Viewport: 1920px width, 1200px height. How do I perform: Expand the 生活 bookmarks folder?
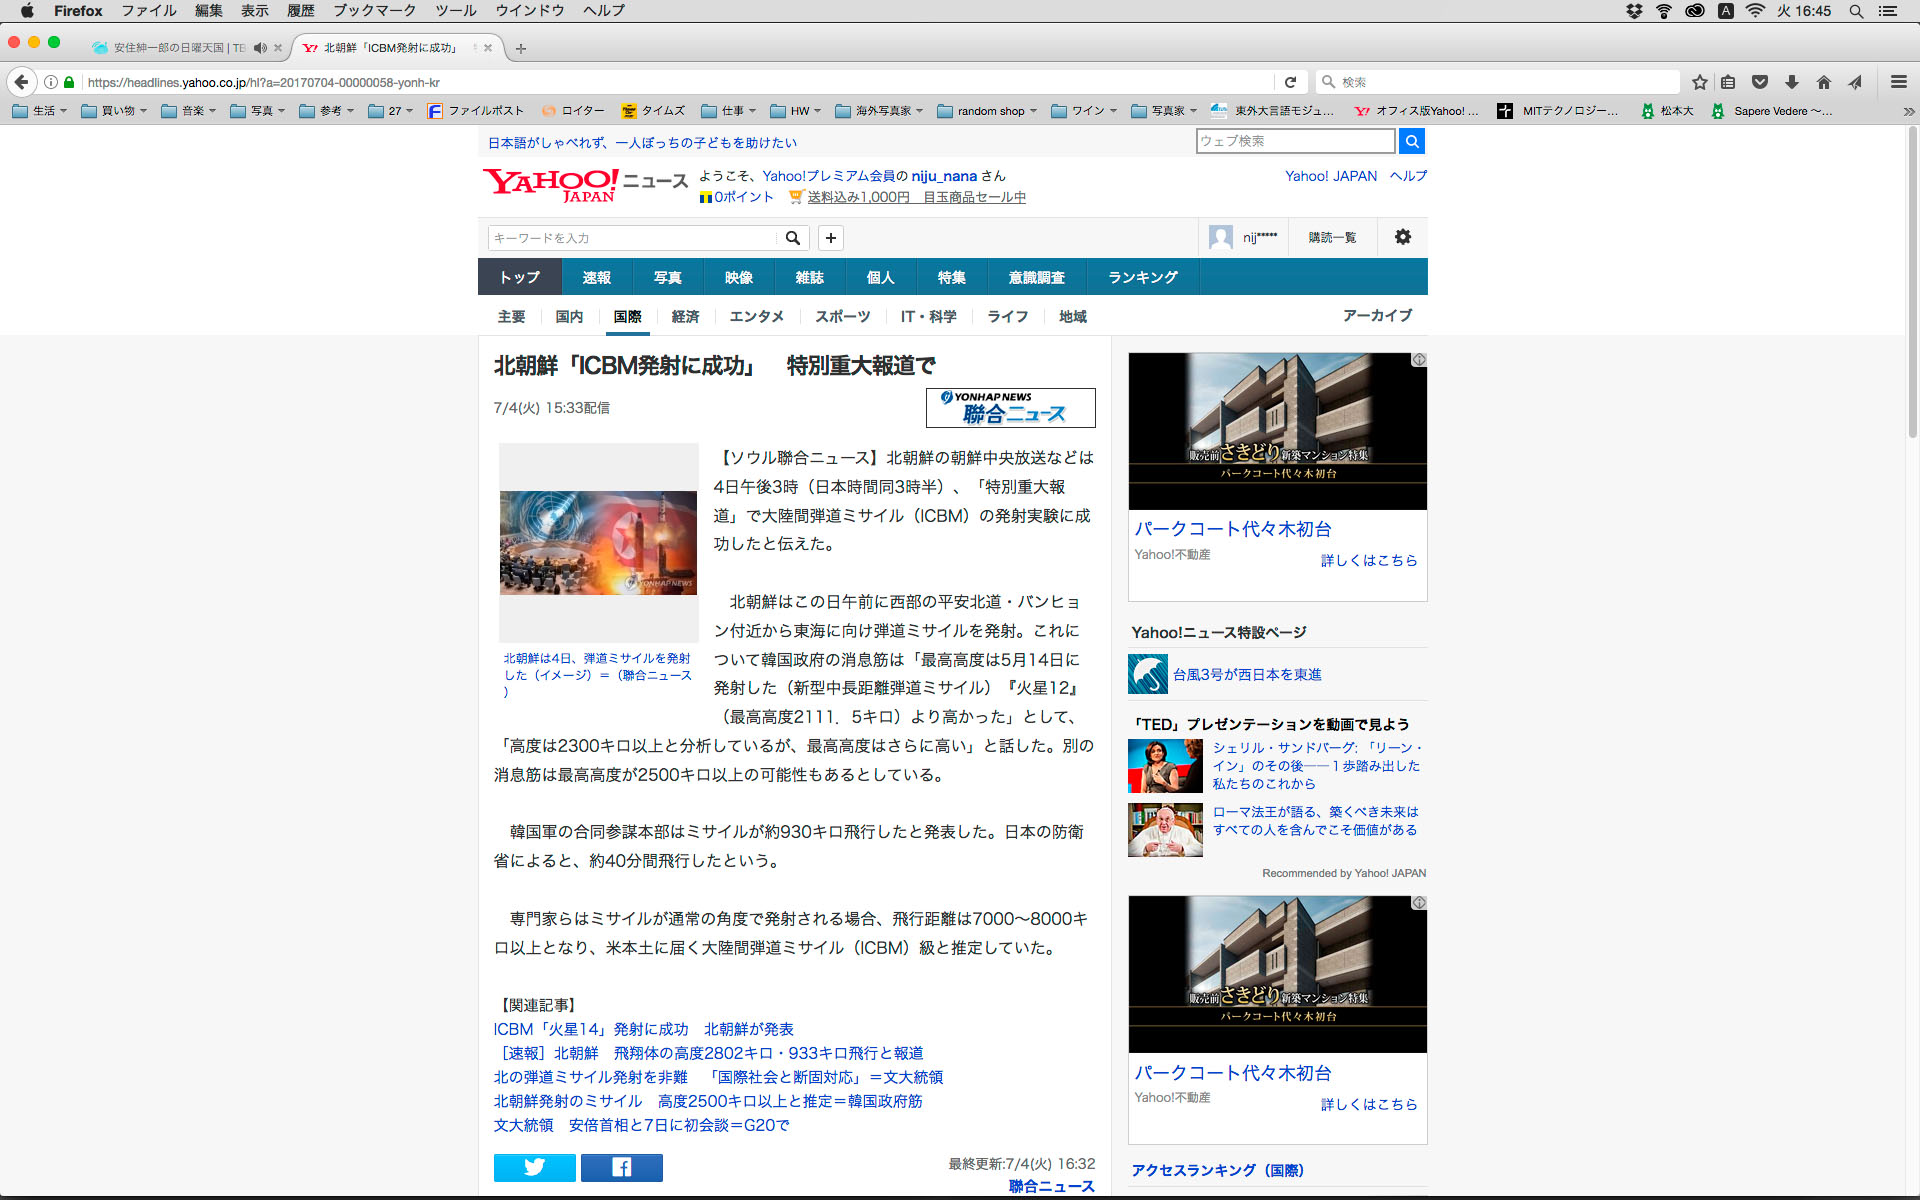point(40,111)
